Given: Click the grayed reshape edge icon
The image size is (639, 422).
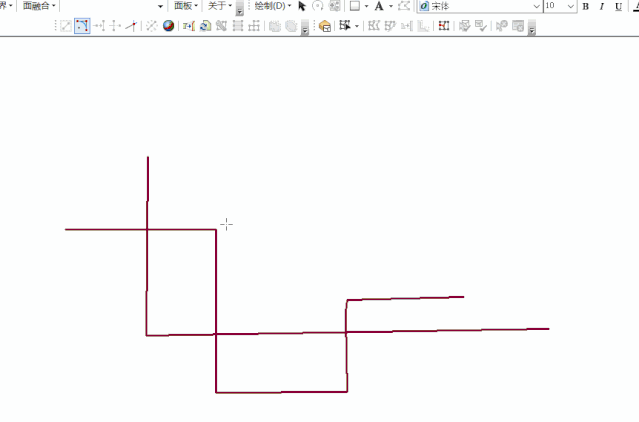Looking at the screenshot, I should [x=390, y=26].
